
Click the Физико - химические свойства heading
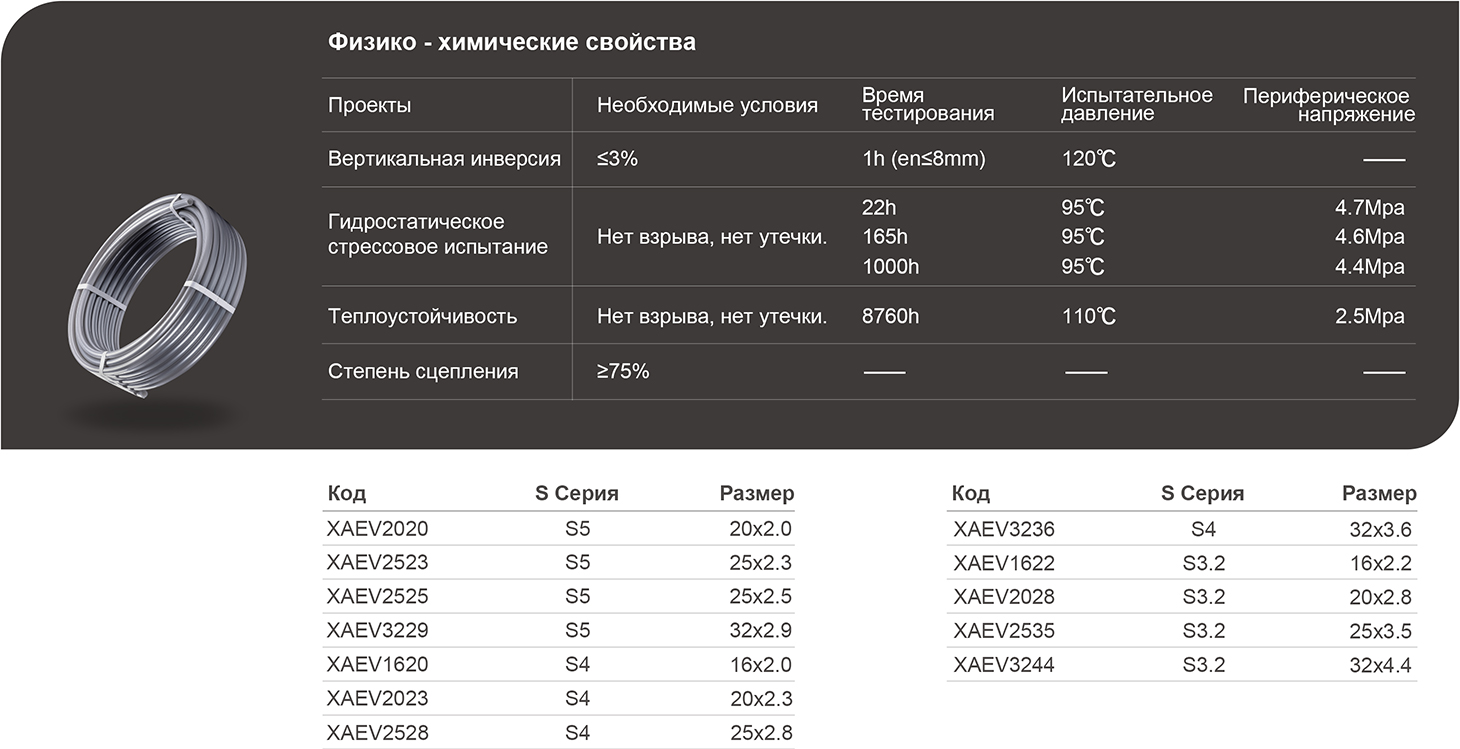point(512,42)
